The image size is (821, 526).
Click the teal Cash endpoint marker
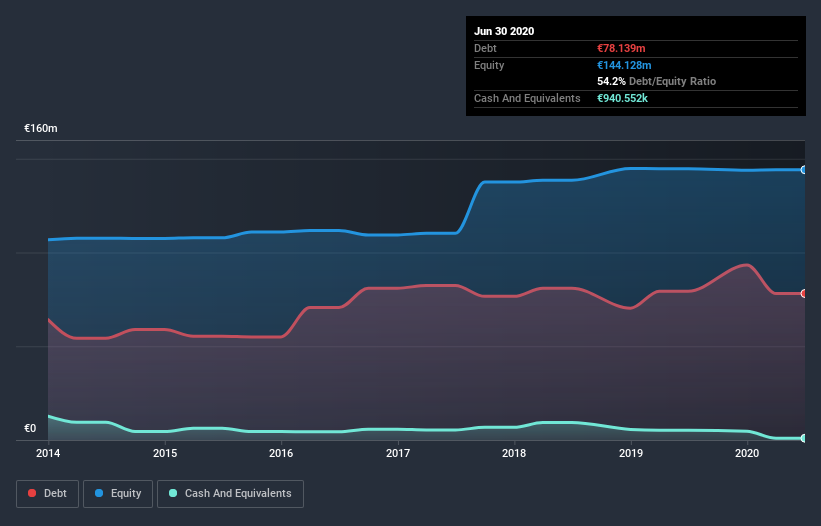(x=804, y=438)
